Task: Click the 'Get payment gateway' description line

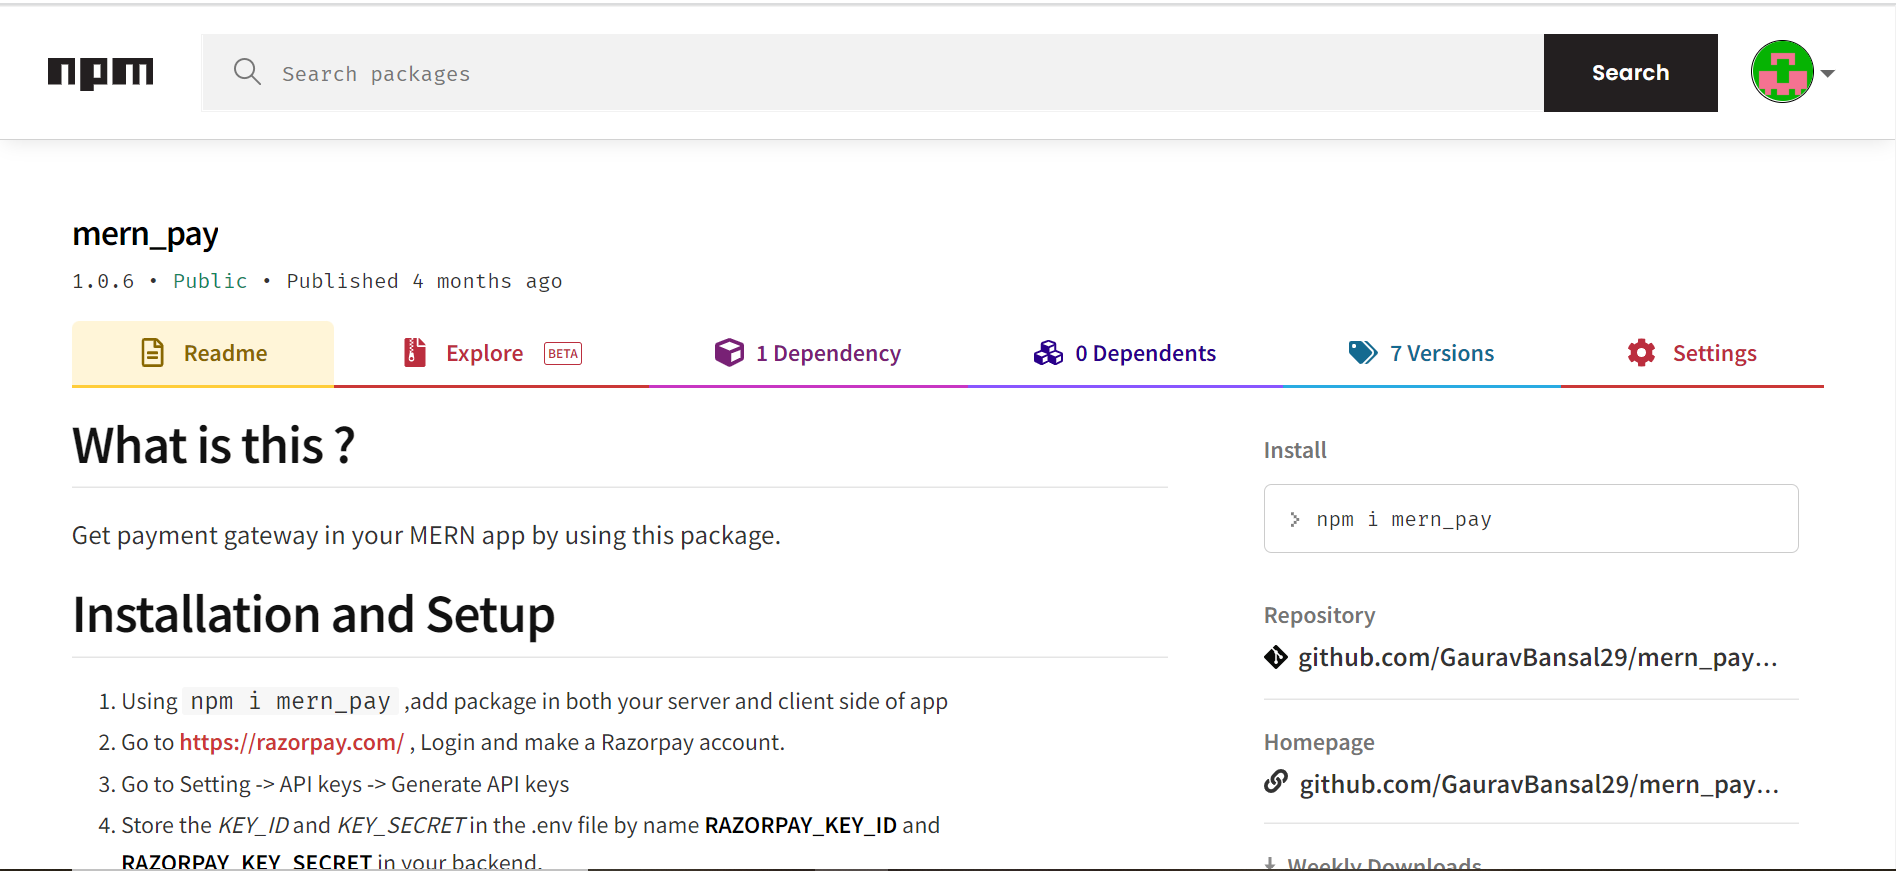Action: tap(426, 536)
